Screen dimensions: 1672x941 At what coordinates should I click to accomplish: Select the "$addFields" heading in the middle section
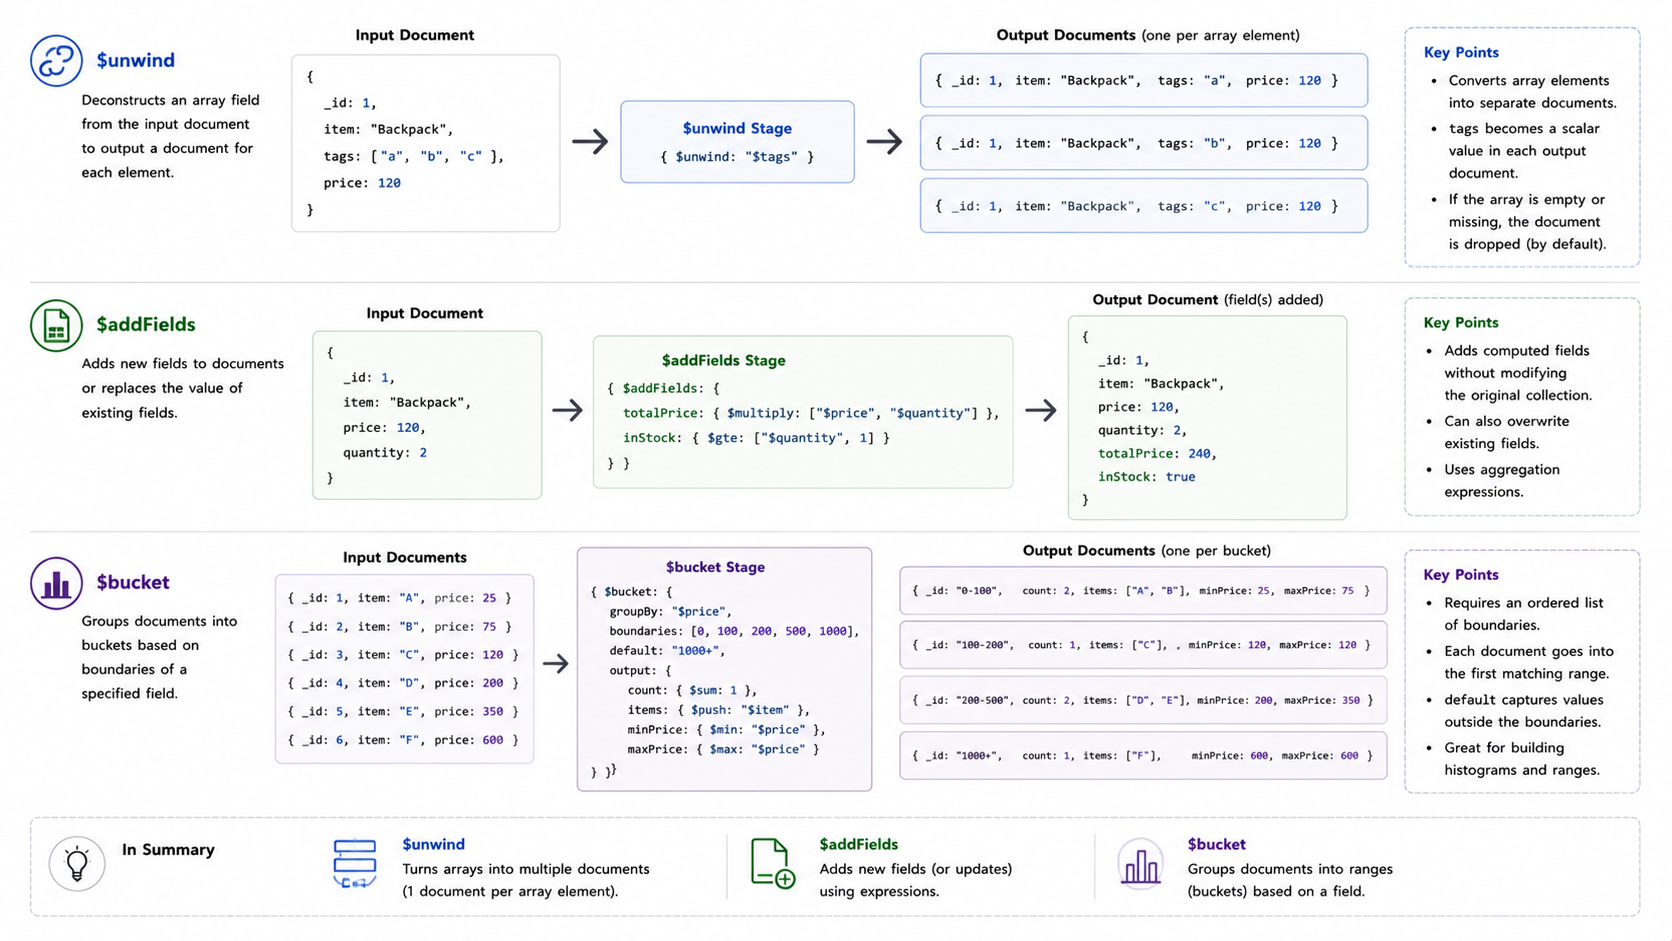point(146,324)
